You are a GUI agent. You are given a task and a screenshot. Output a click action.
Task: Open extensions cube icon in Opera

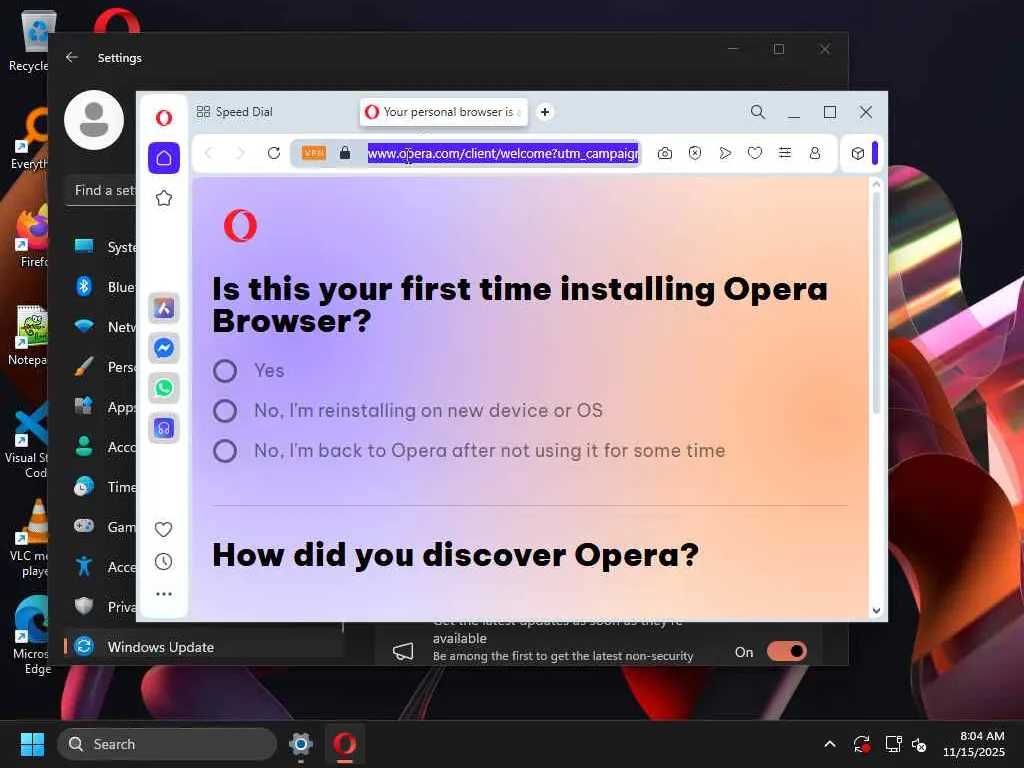point(858,153)
